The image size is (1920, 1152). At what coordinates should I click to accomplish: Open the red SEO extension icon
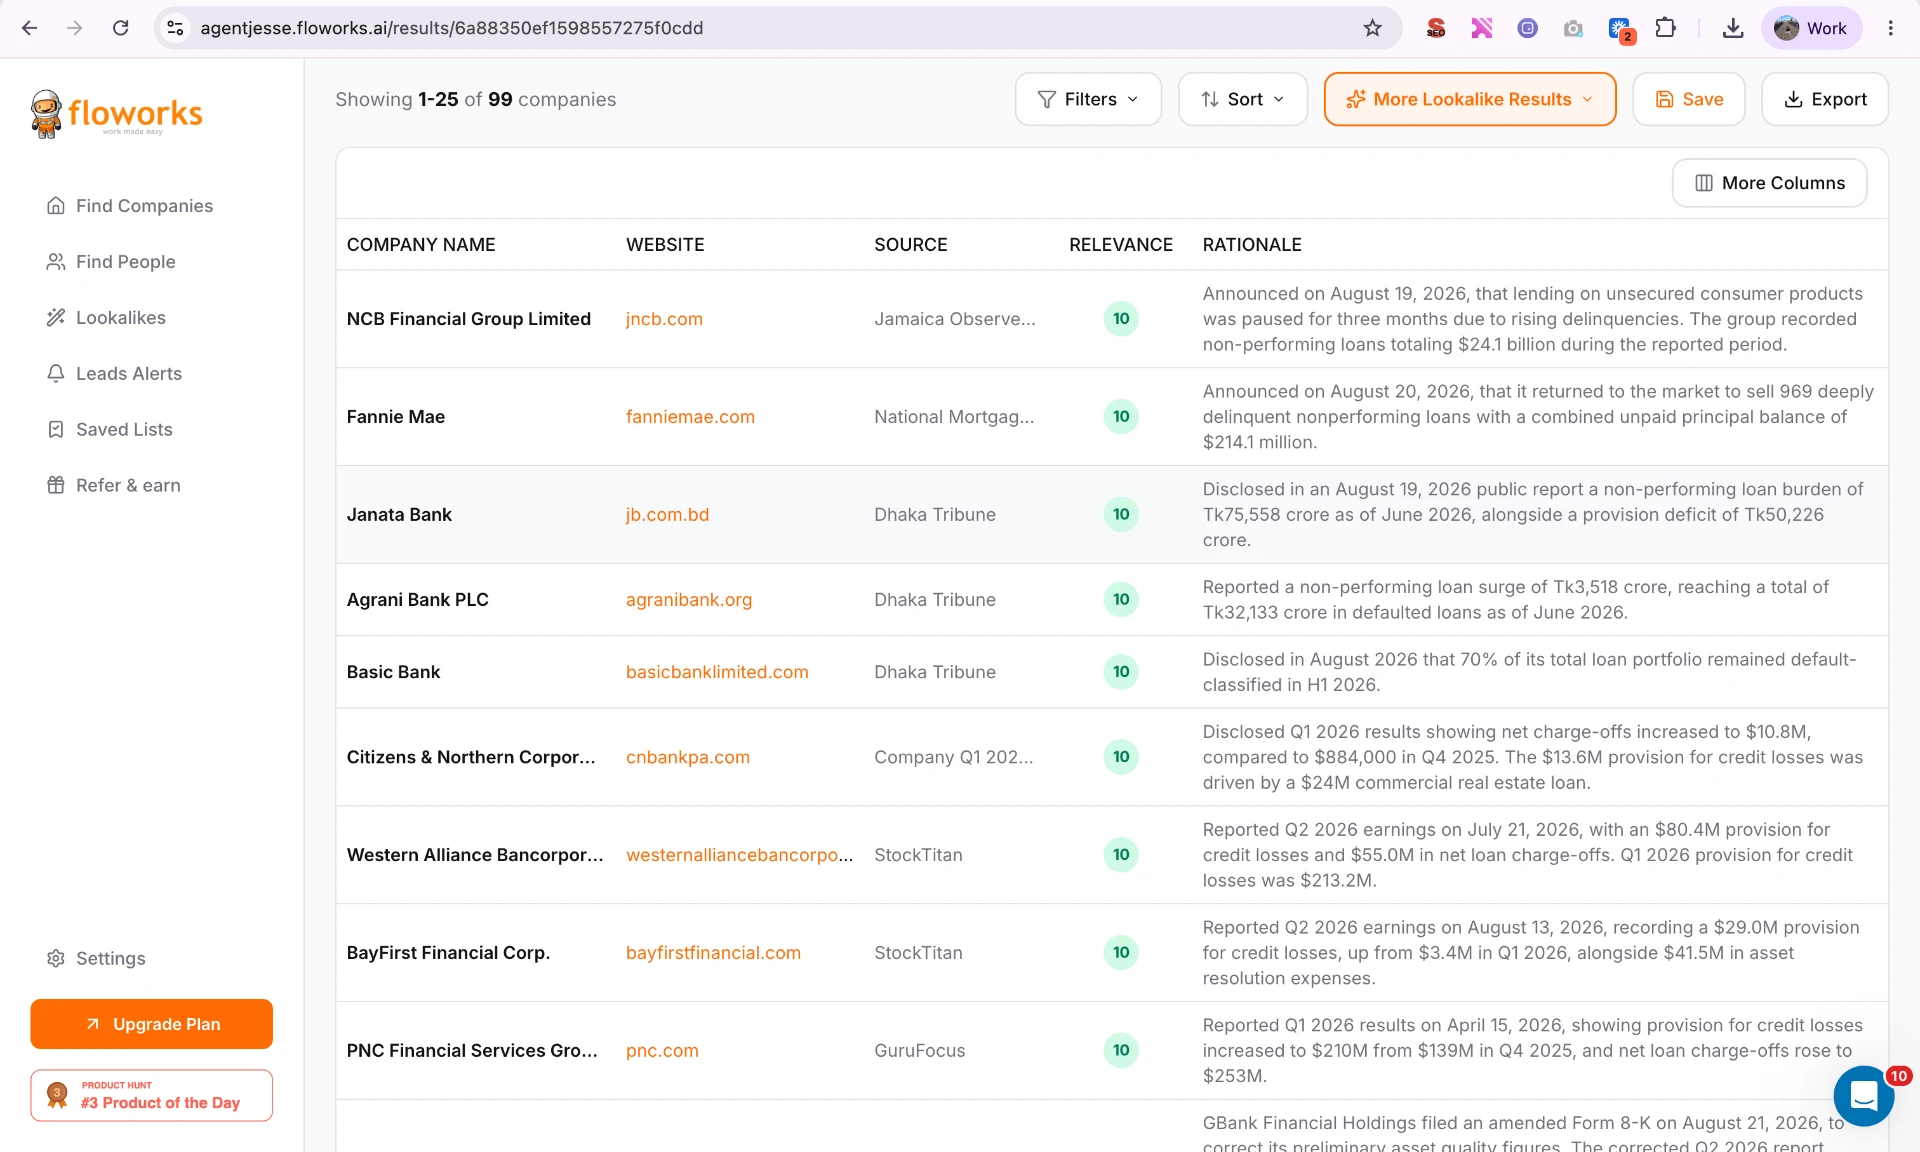1436,28
